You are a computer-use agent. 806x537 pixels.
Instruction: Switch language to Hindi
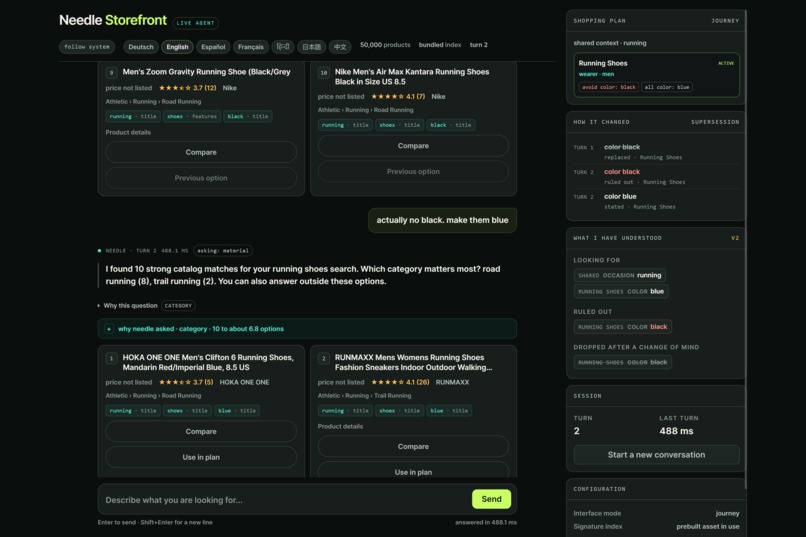(x=283, y=47)
